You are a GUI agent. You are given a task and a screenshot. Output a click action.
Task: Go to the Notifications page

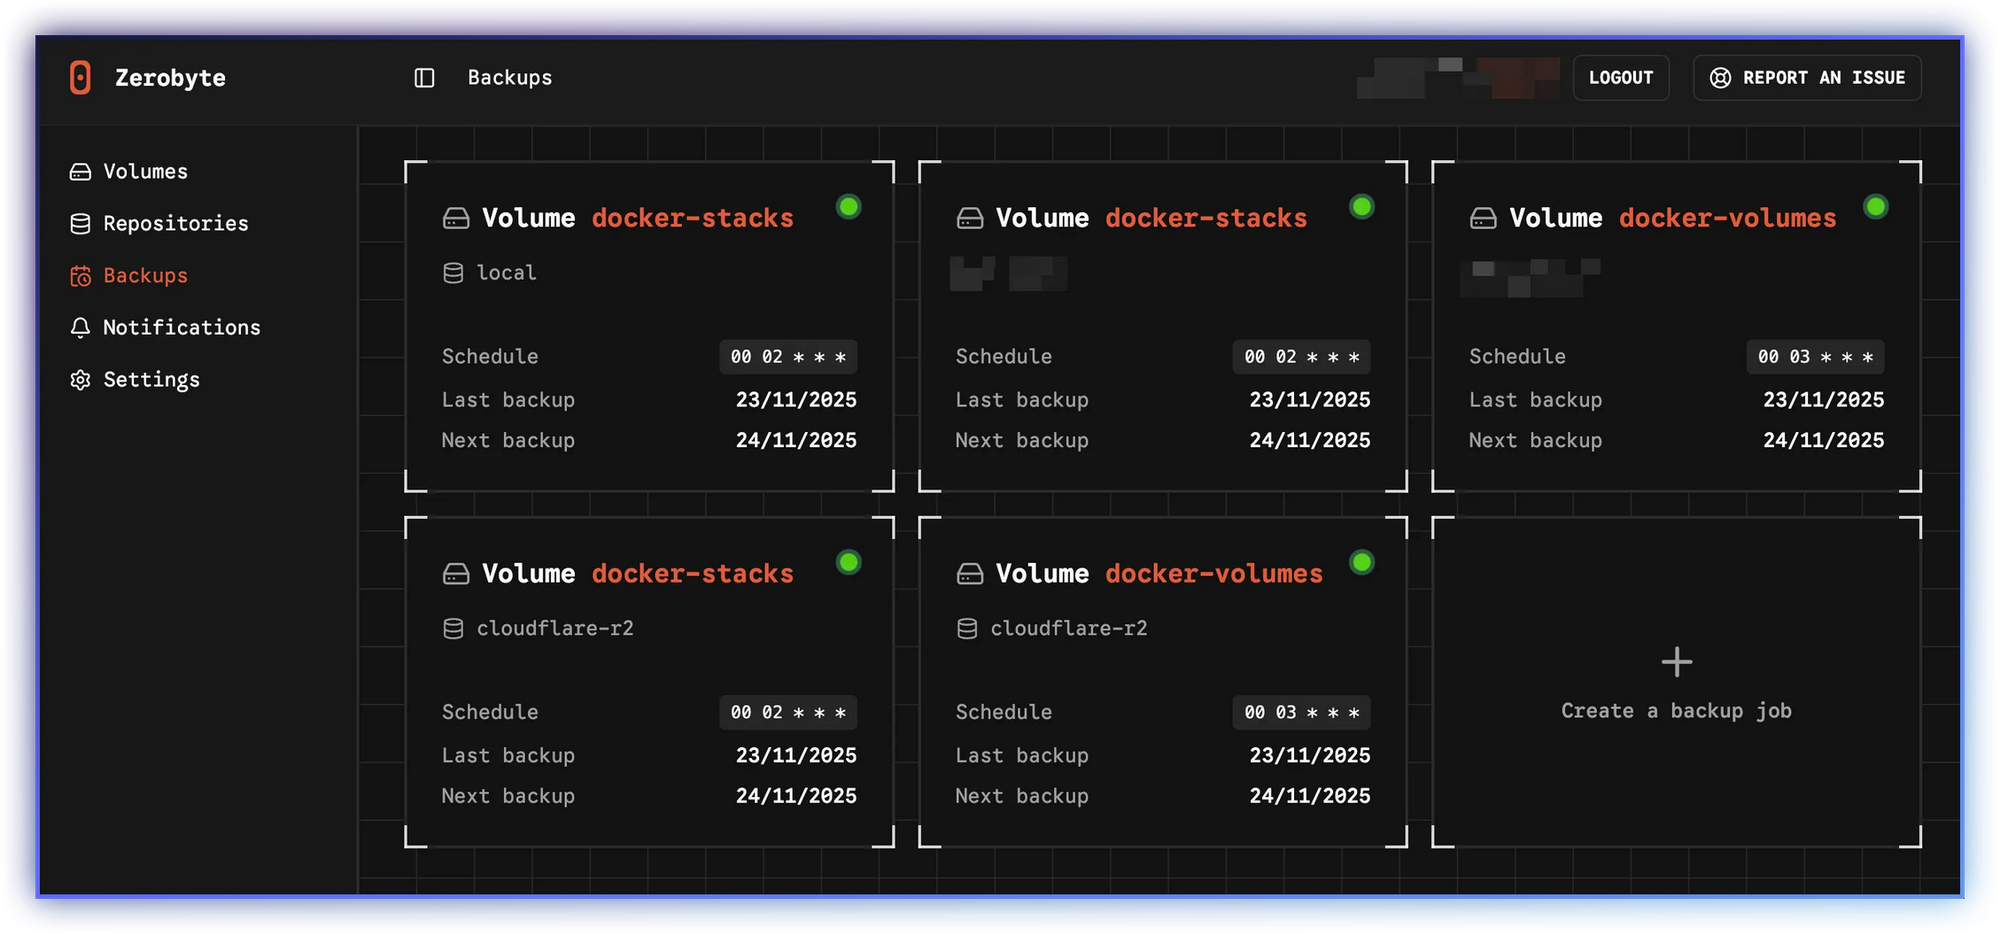(x=181, y=328)
